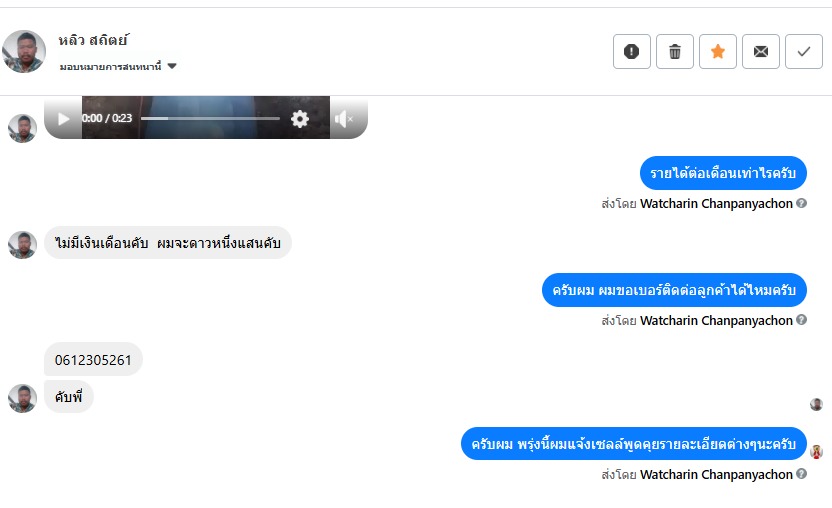Viewport: 832px width, 508px height.
Task: Mark conversation unread with envelope icon
Action: [760, 51]
